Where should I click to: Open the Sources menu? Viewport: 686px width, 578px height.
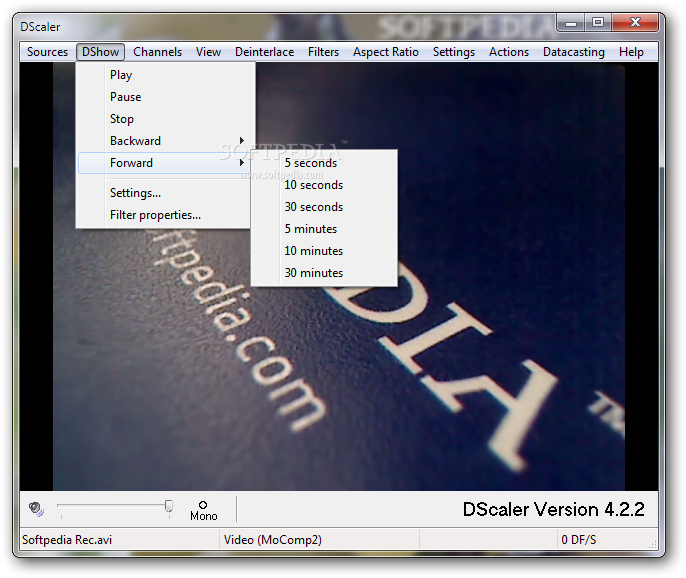point(47,52)
